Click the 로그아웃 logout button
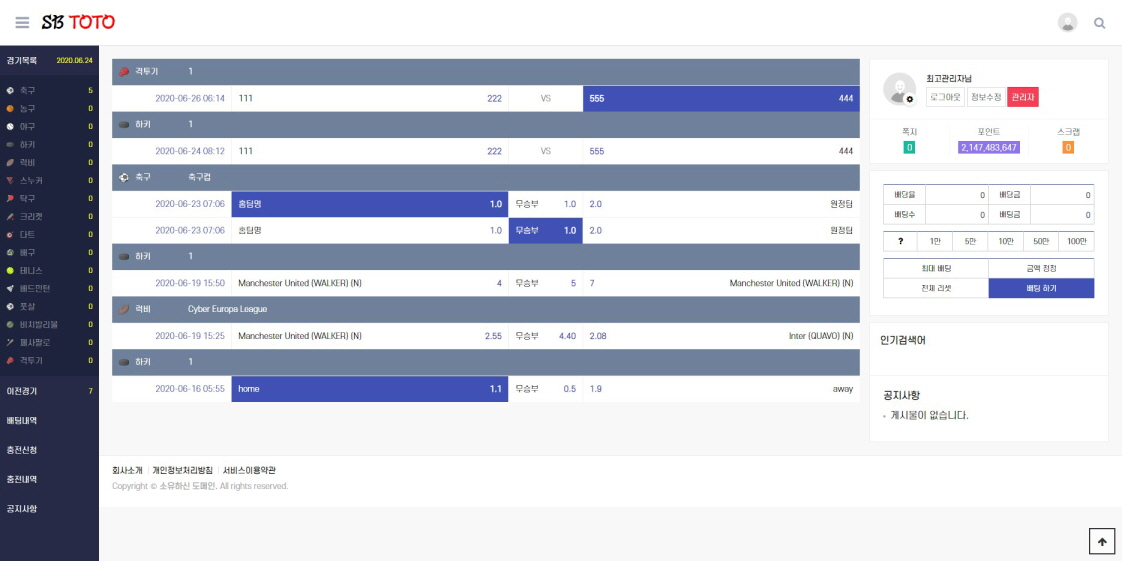1122x561 pixels. click(x=945, y=97)
